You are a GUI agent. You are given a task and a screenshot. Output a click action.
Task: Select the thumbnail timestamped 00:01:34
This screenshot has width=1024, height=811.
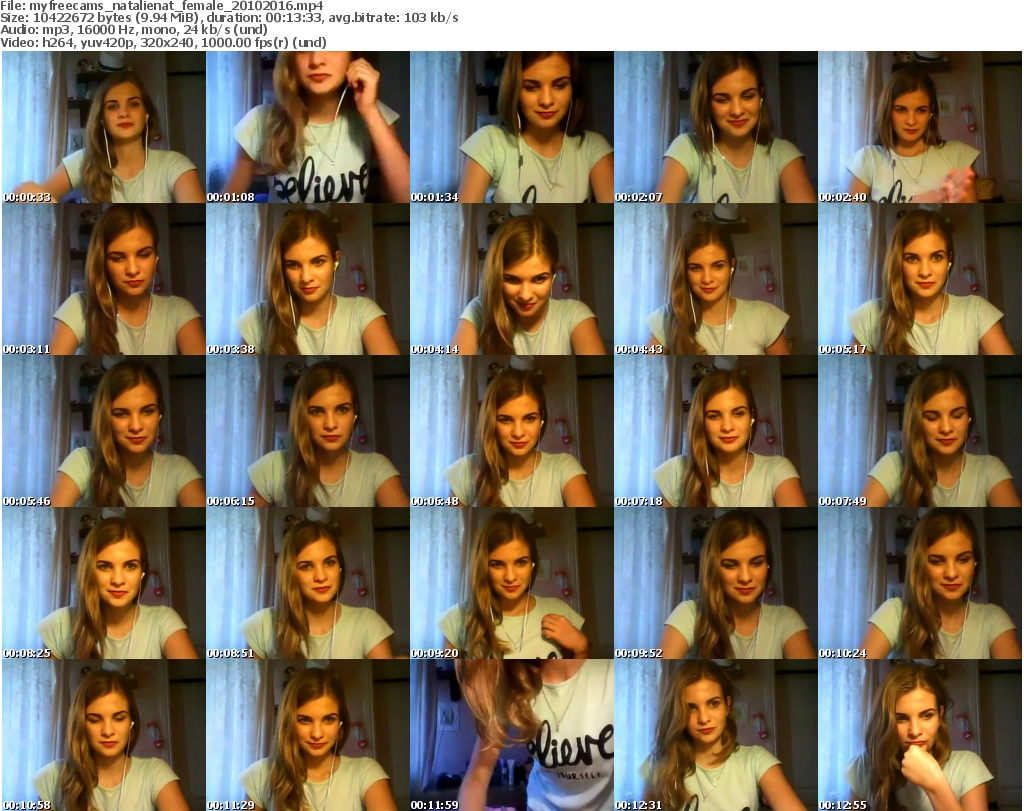512,127
